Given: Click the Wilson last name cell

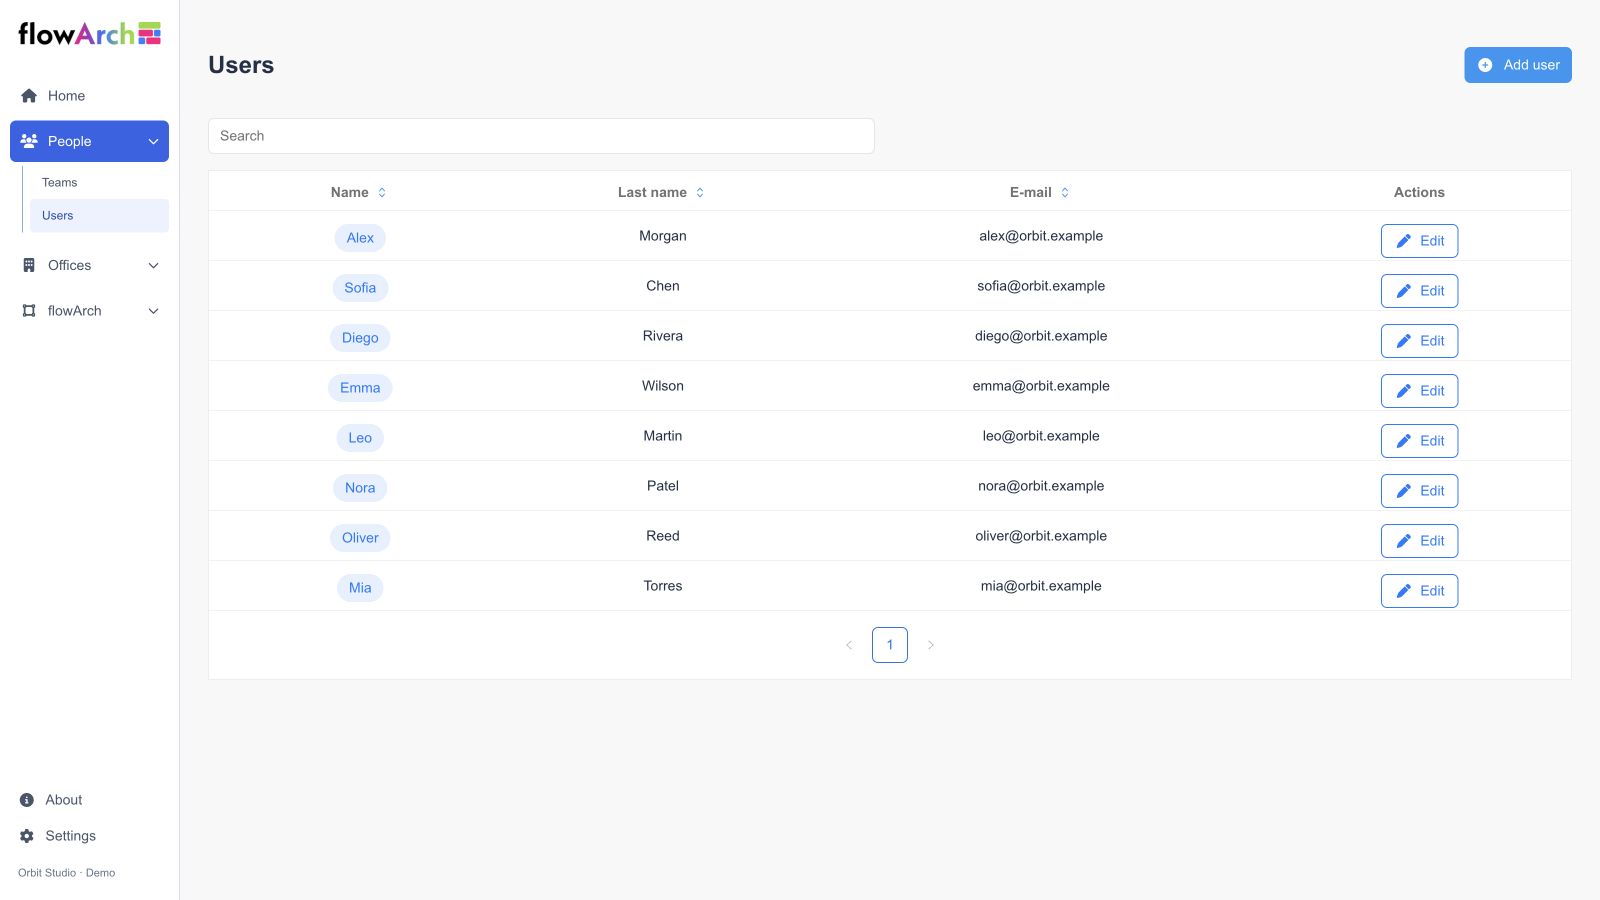Looking at the screenshot, I should (663, 386).
